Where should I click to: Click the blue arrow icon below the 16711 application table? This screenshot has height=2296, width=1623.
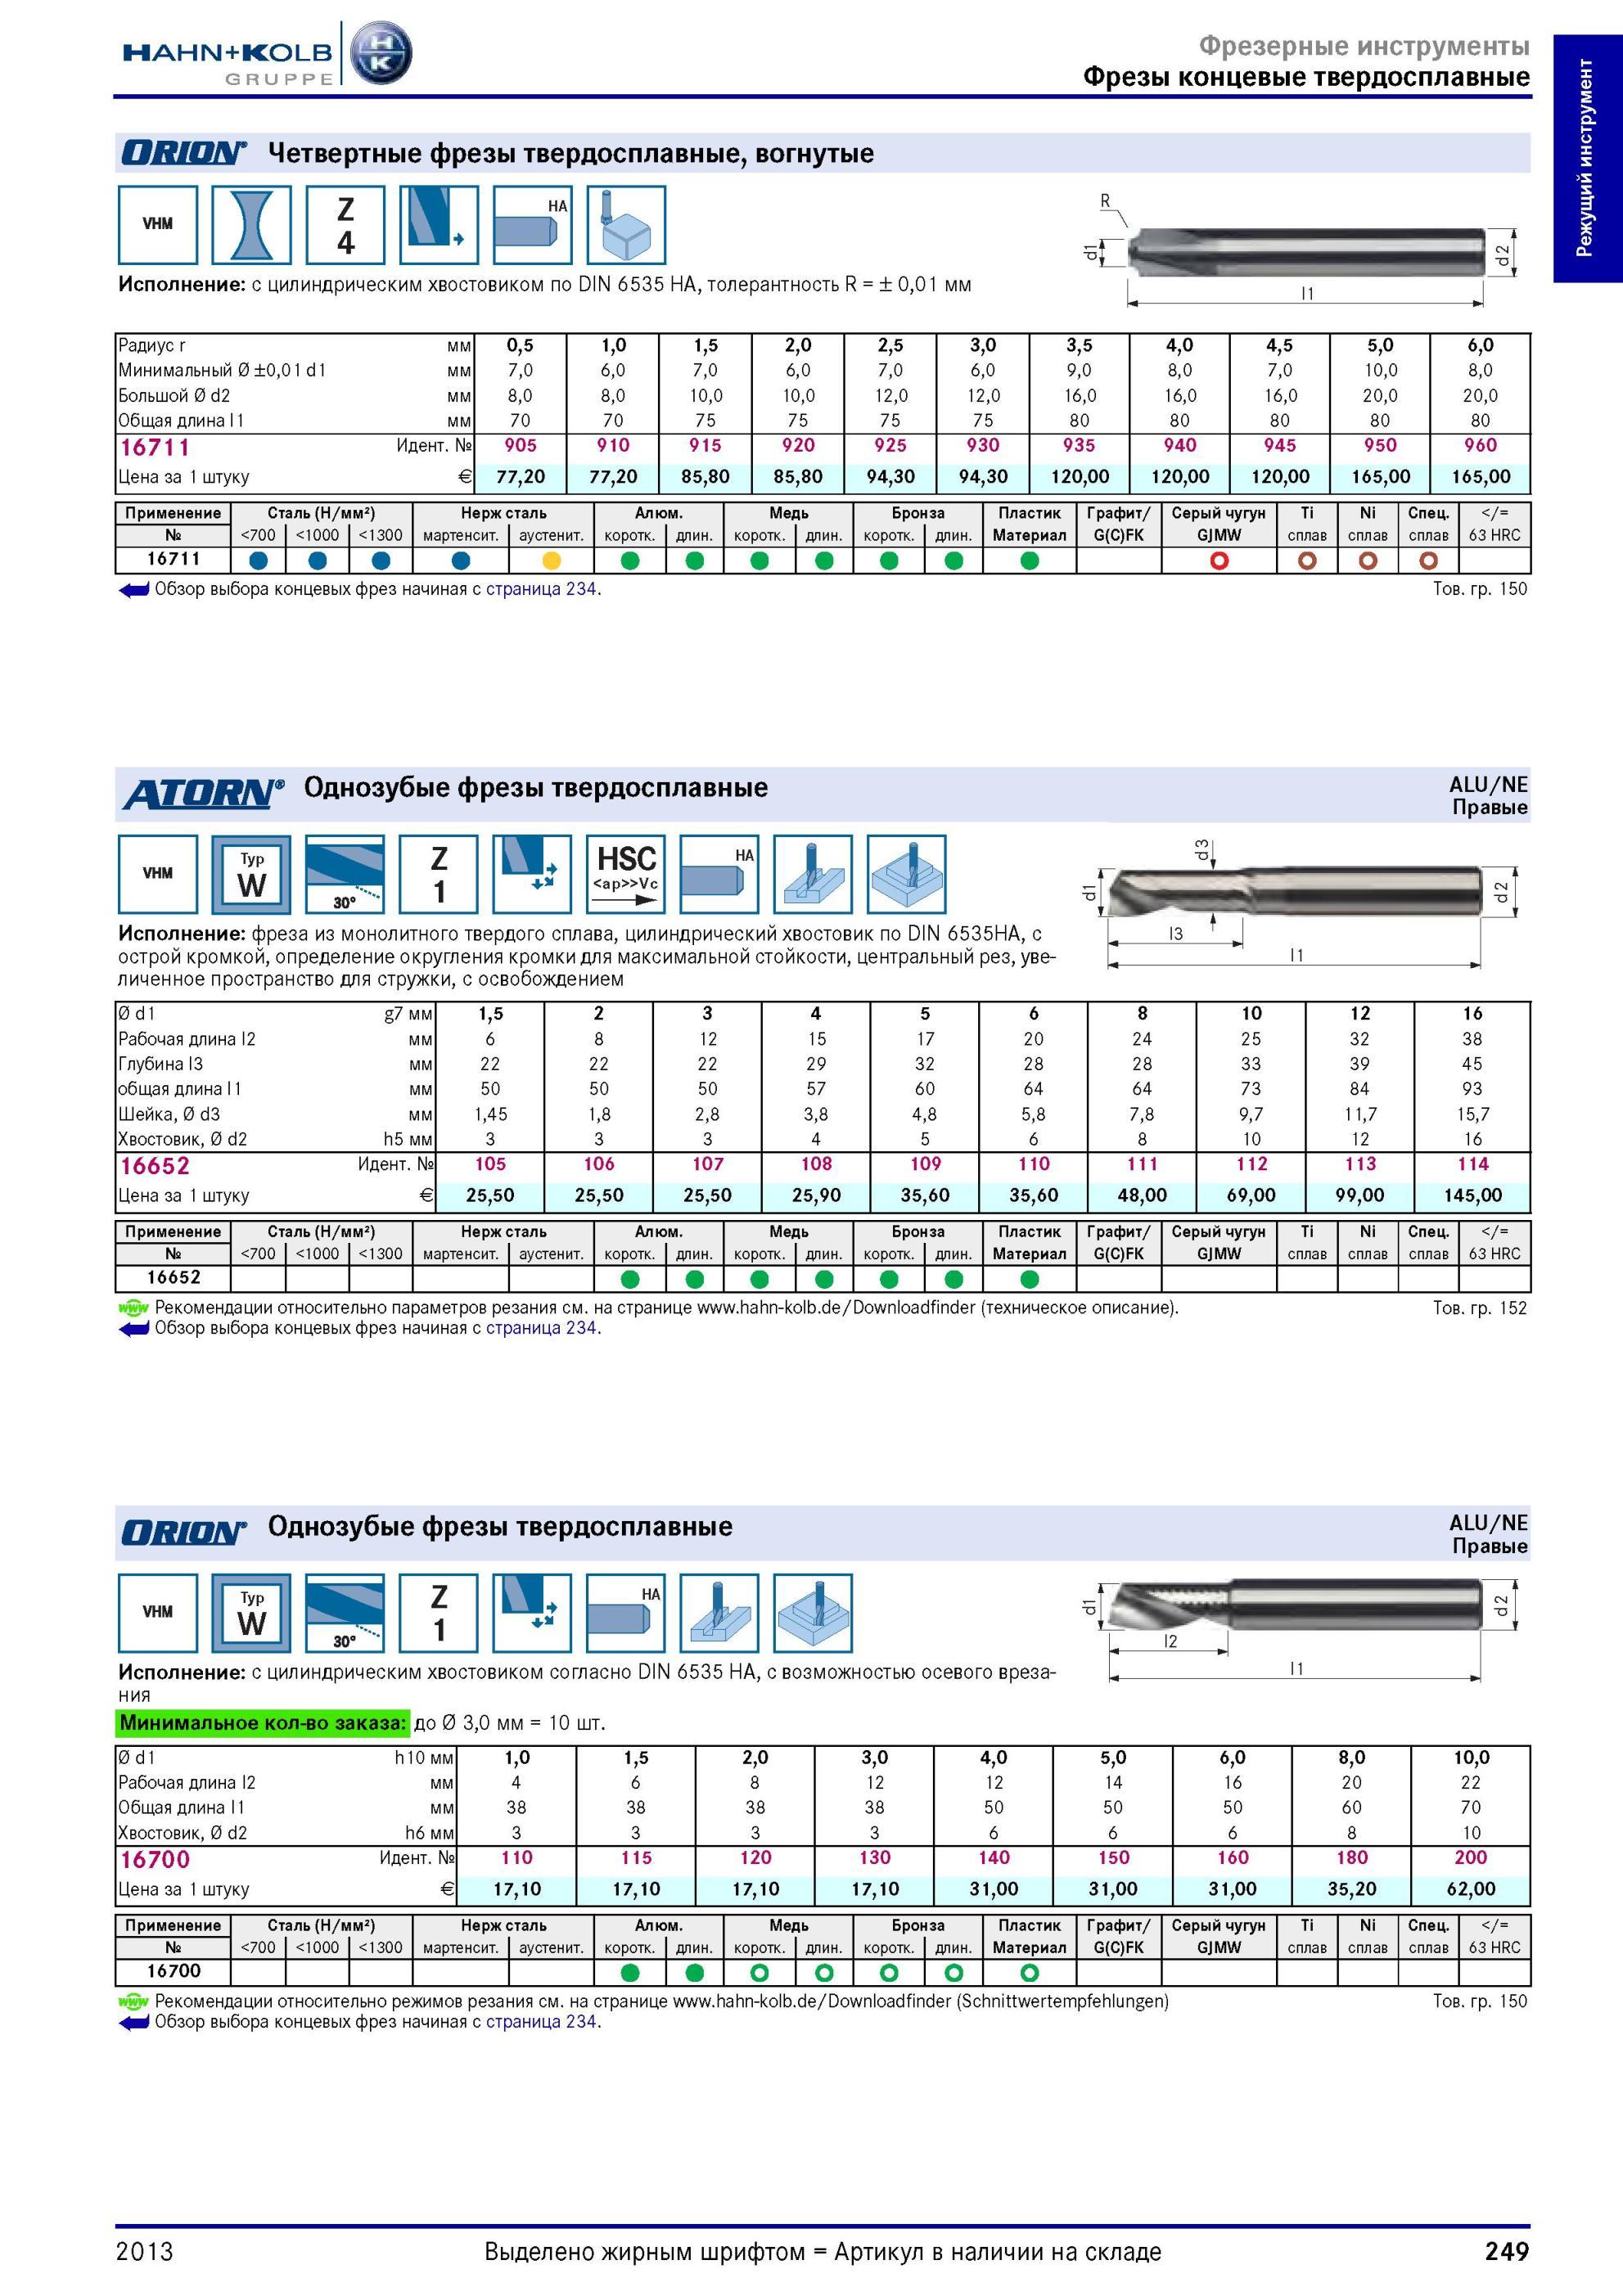pos(133,590)
